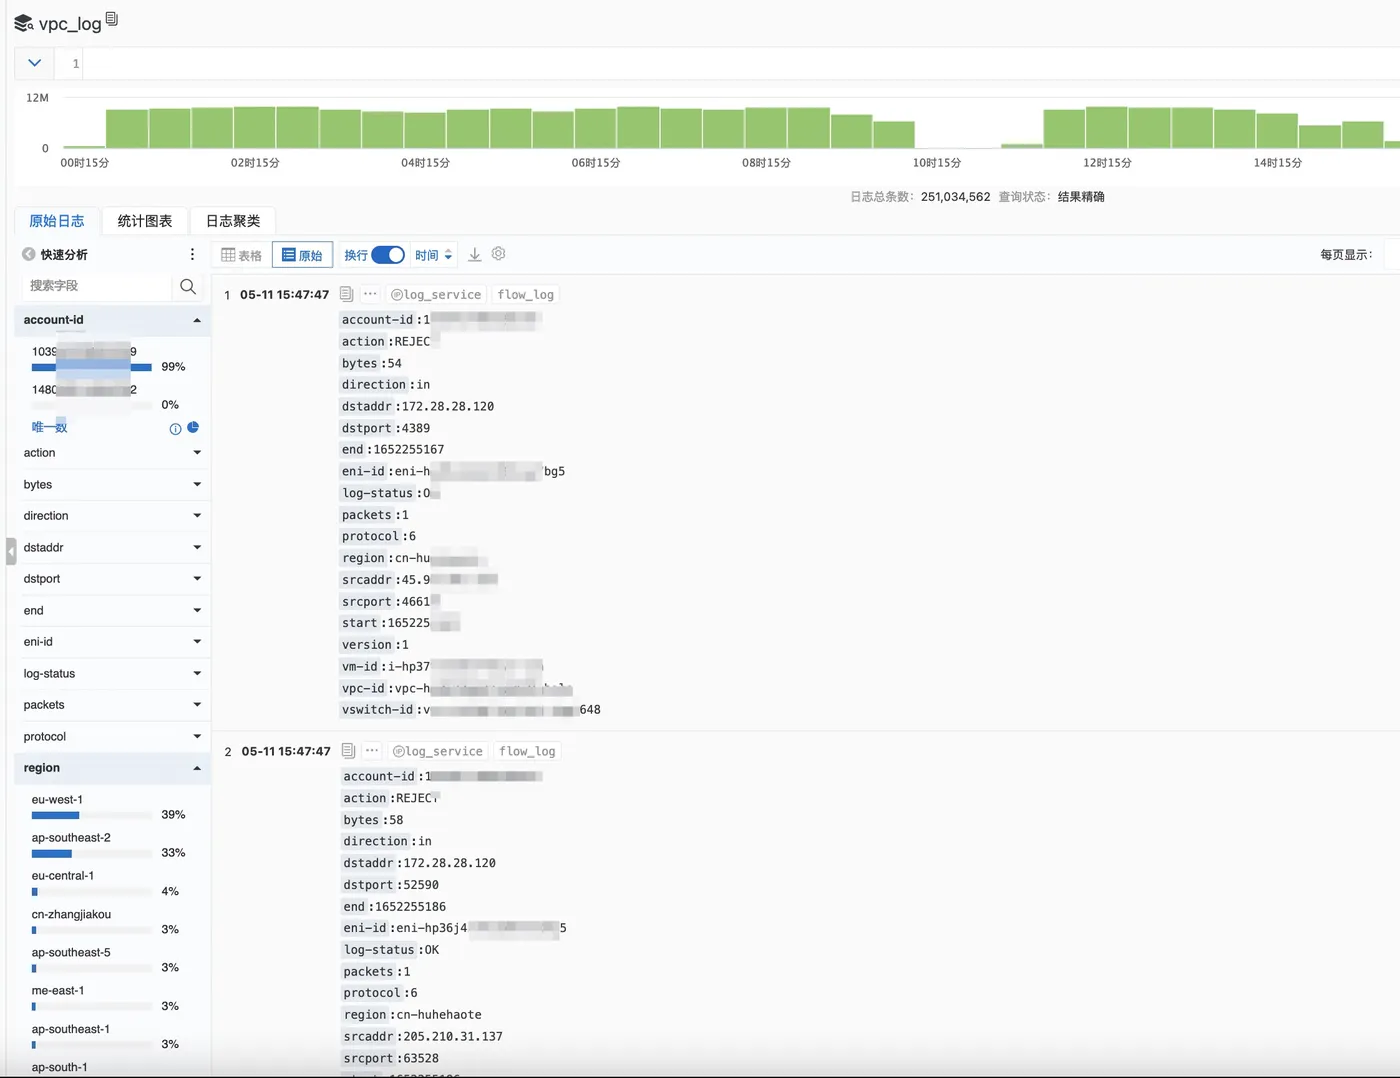
Task: Click region value cn-huhehaote in entry 2
Action: 439,1014
